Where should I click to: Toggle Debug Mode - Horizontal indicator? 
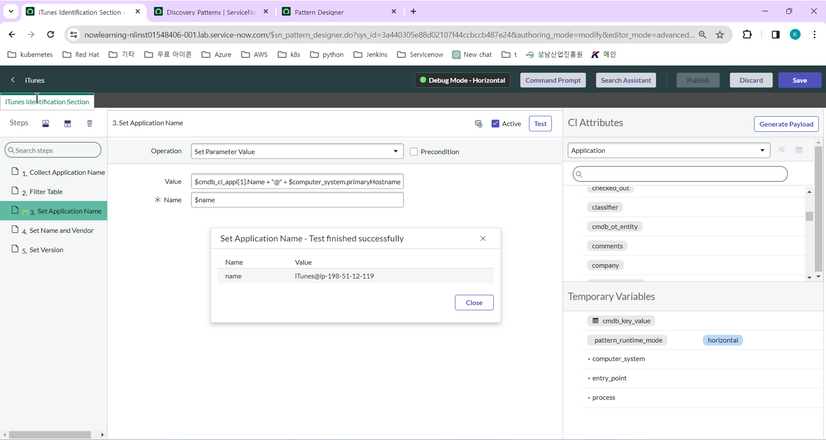[x=462, y=80]
